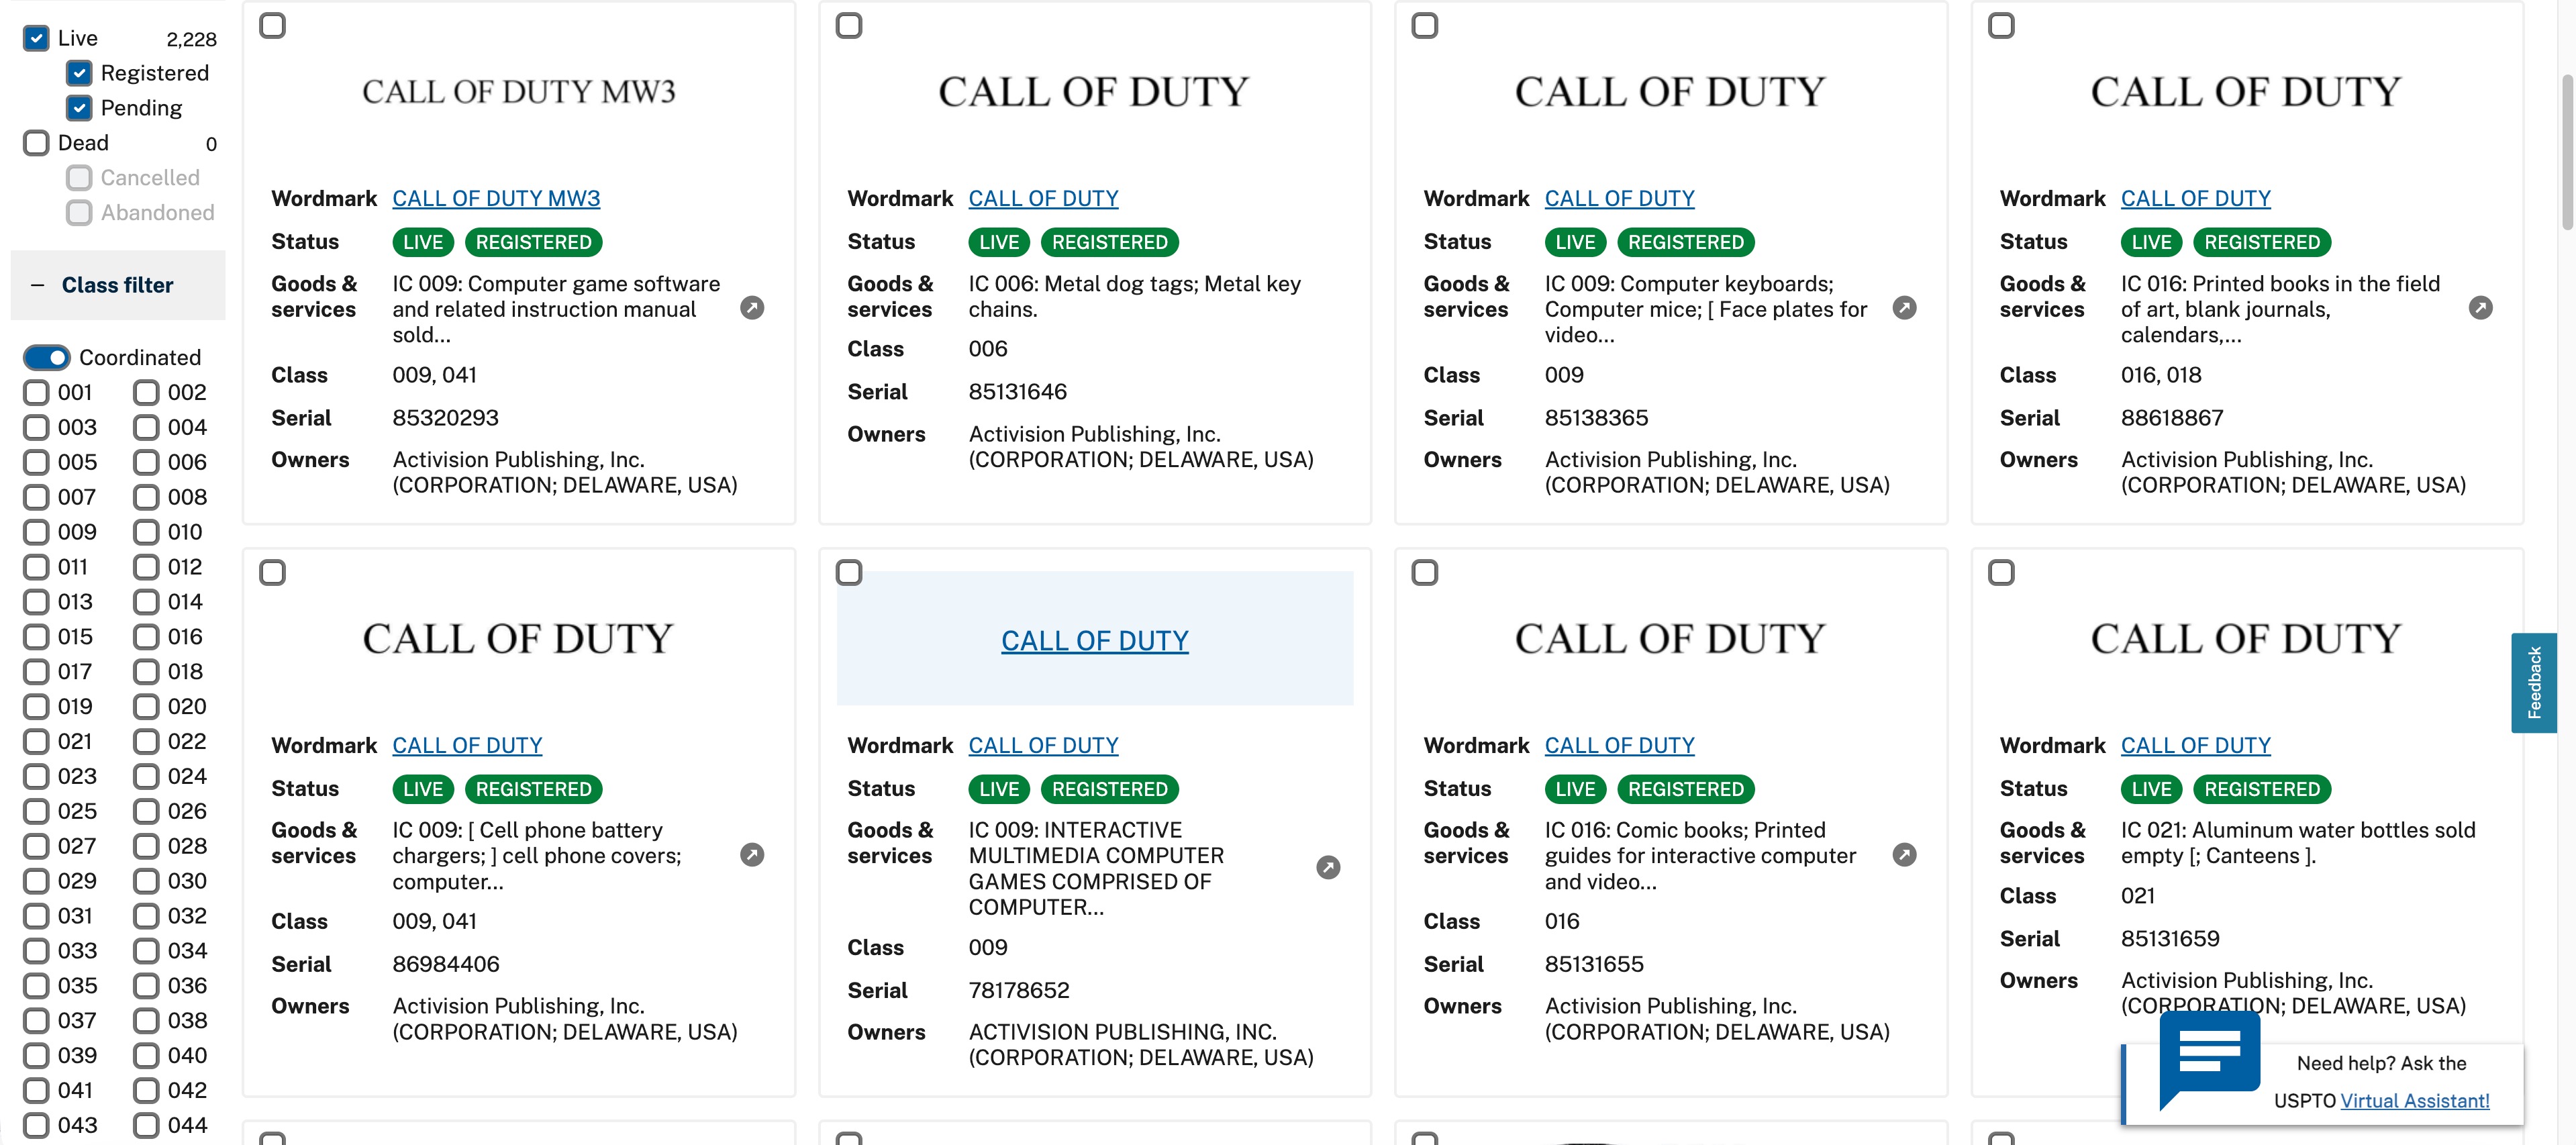This screenshot has width=2576, height=1145.
Task: Uncheck the Registered checkbox
Action: pyautogui.click(x=79, y=73)
